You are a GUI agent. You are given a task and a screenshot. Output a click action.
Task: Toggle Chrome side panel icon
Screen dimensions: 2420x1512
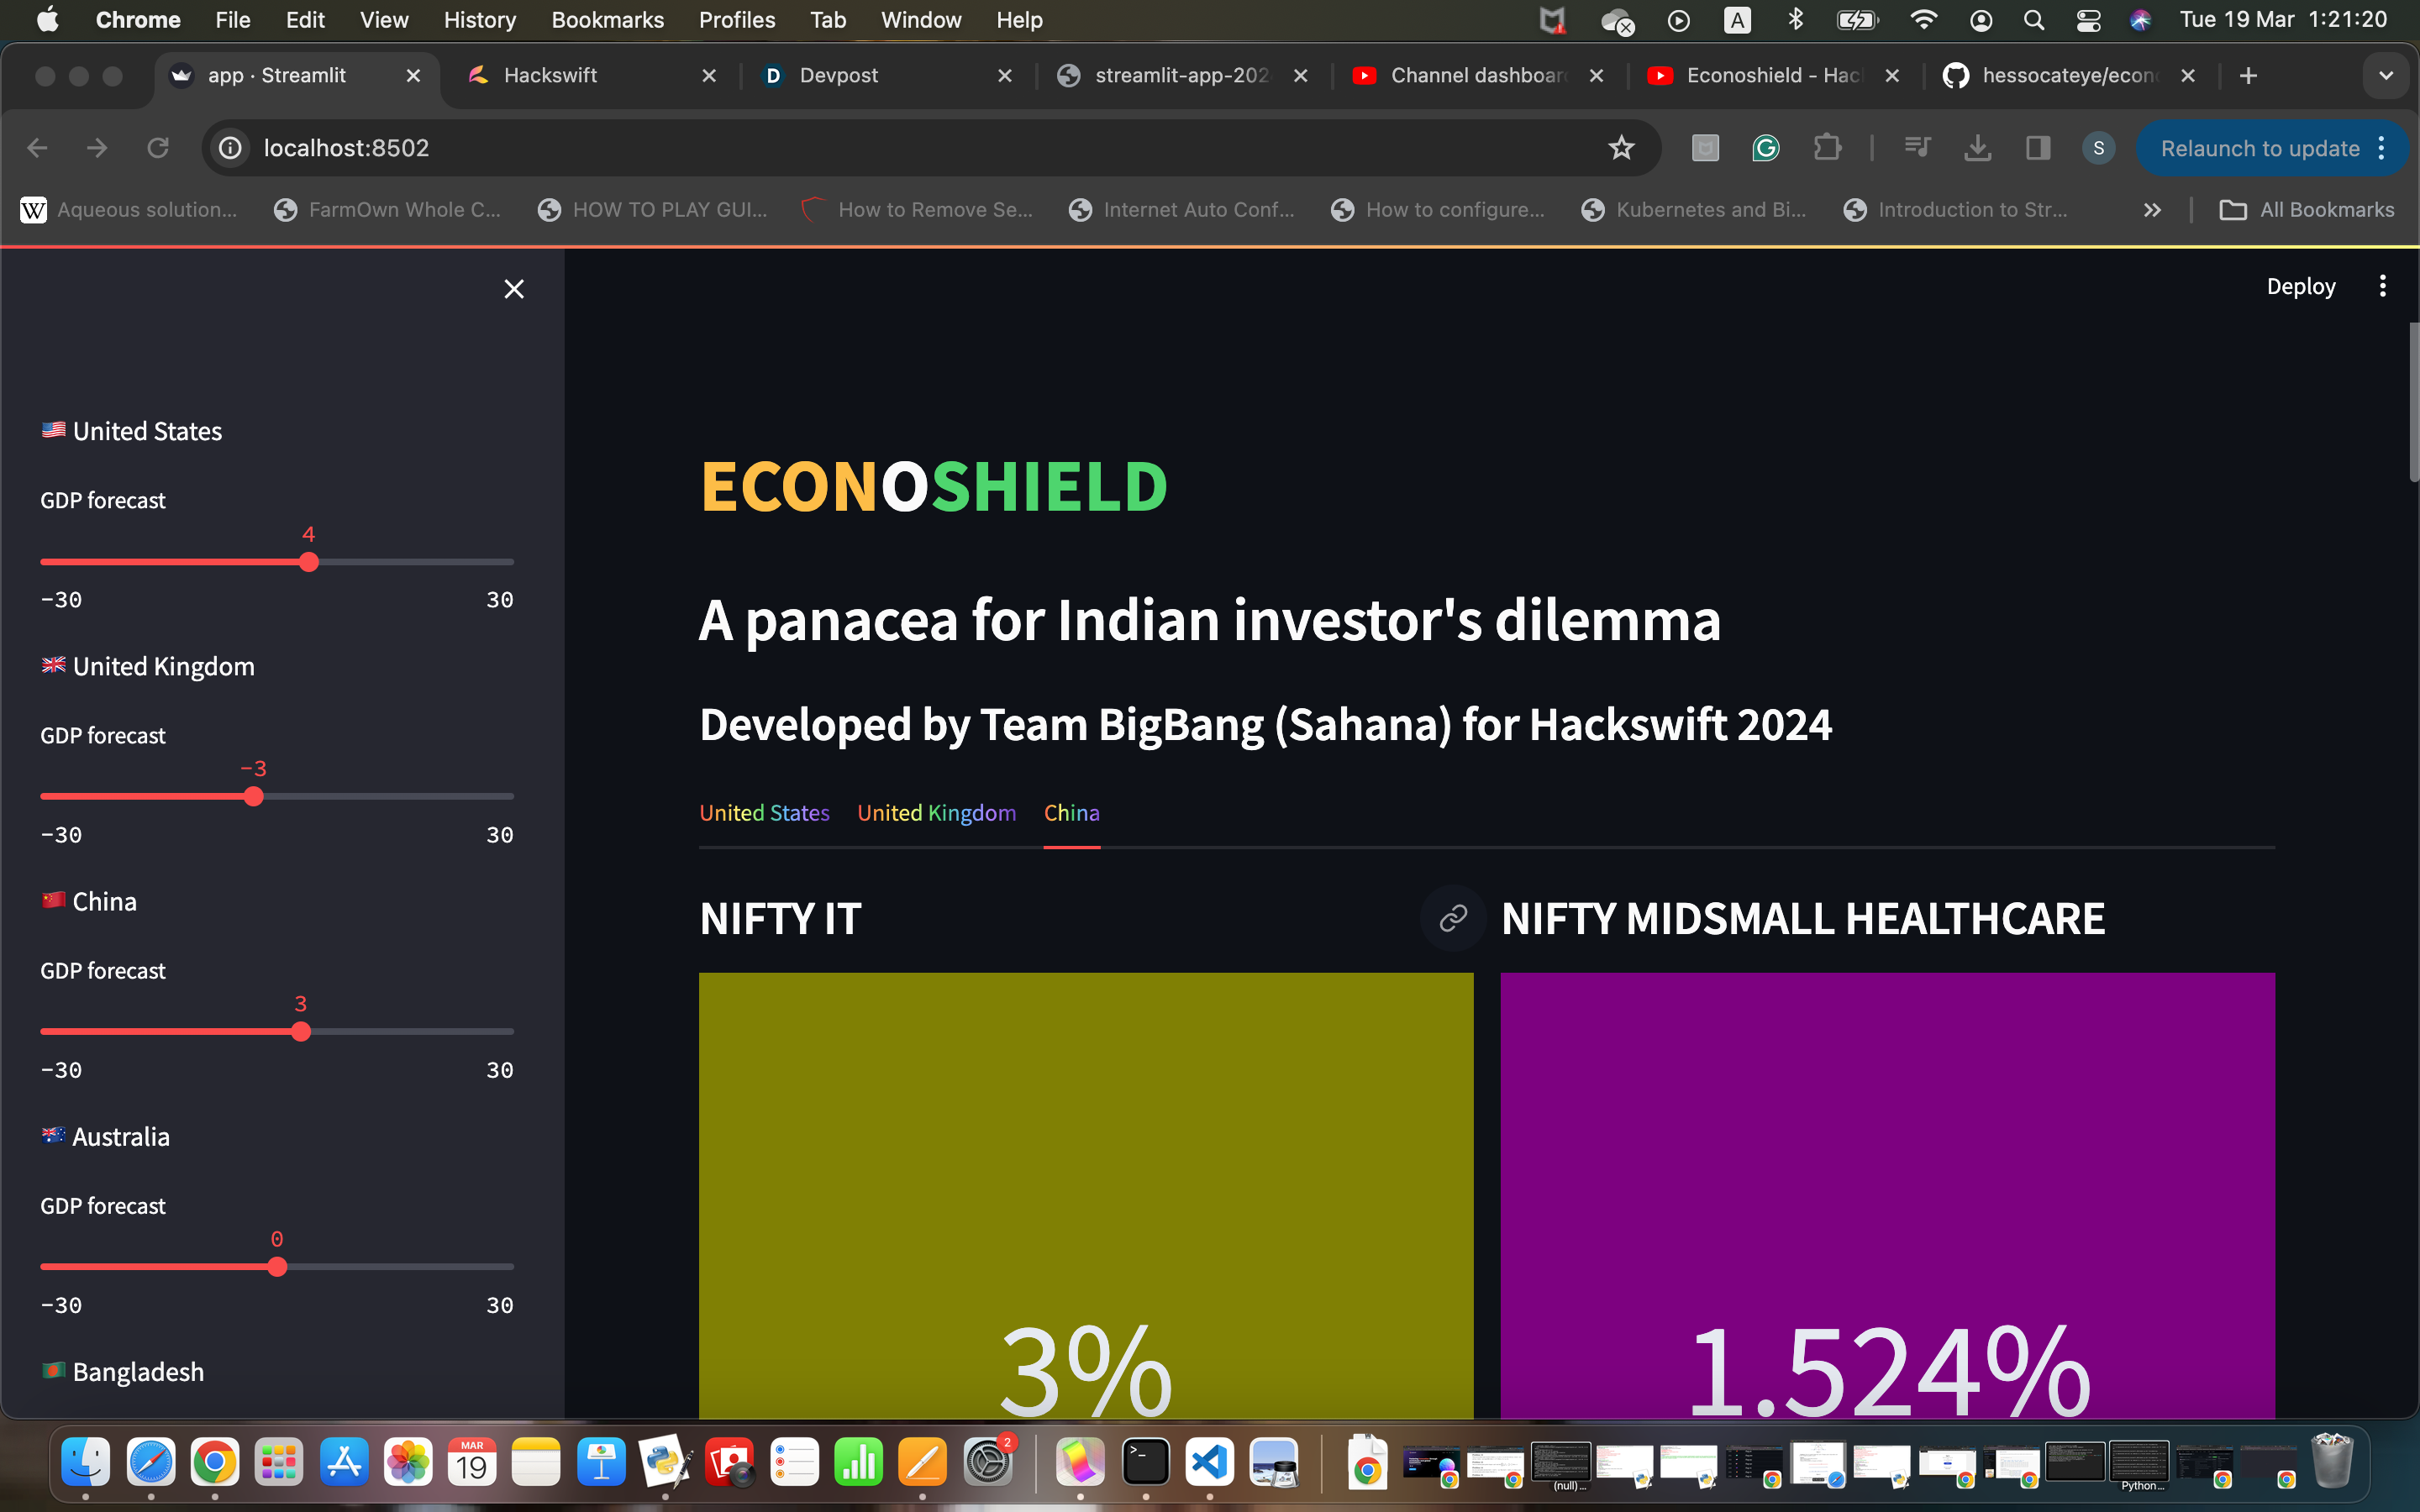tap(2037, 148)
